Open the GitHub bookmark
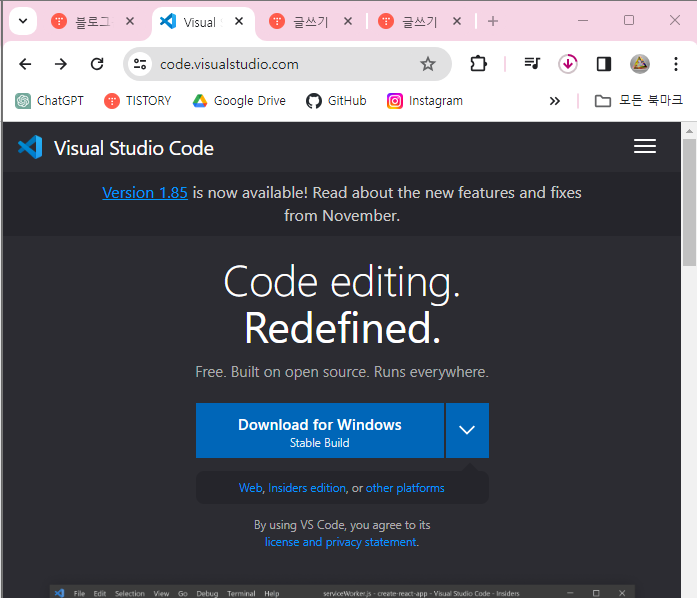Image resolution: width=697 pixels, height=598 pixels. [336, 101]
